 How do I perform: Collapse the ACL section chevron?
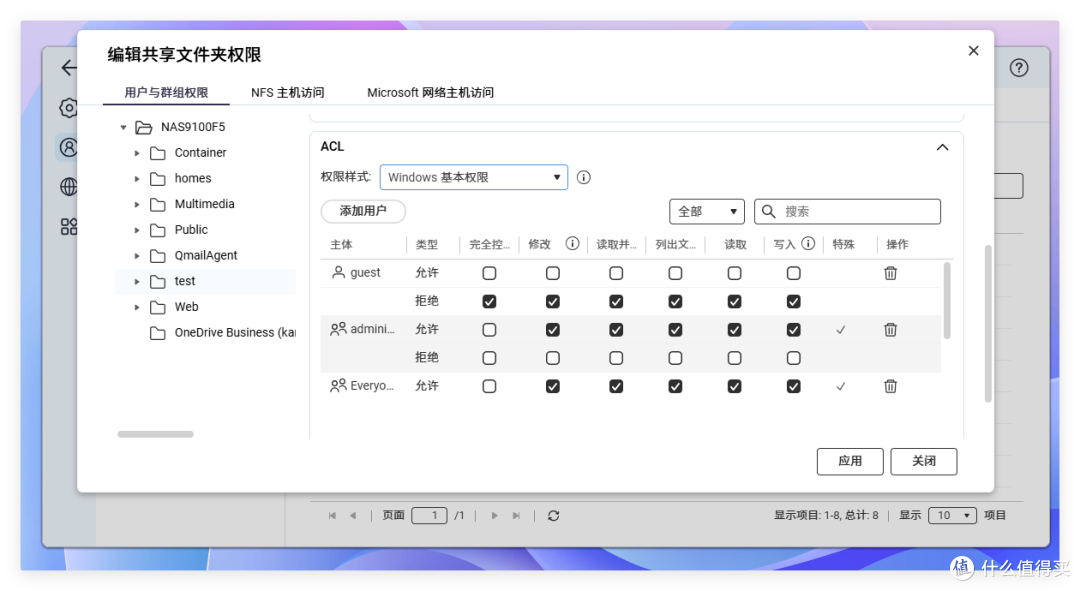(x=942, y=147)
